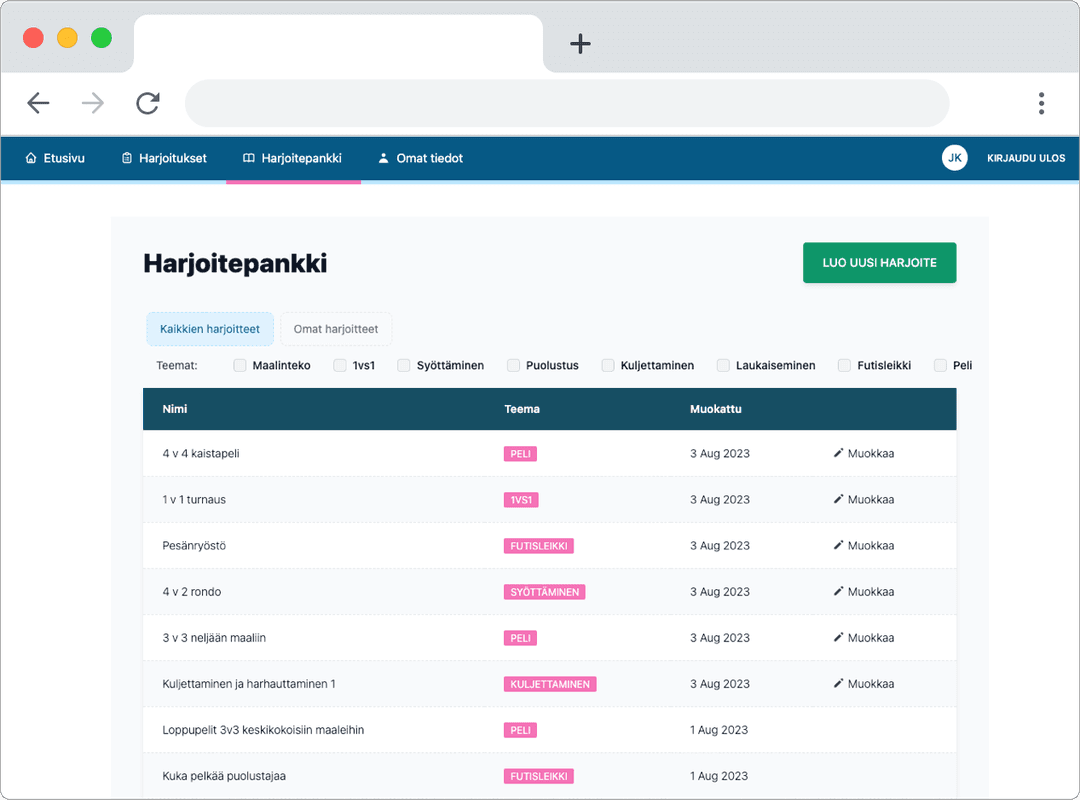Open Omat tiedot via the person icon
This screenshot has width=1080, height=800.
382,158
